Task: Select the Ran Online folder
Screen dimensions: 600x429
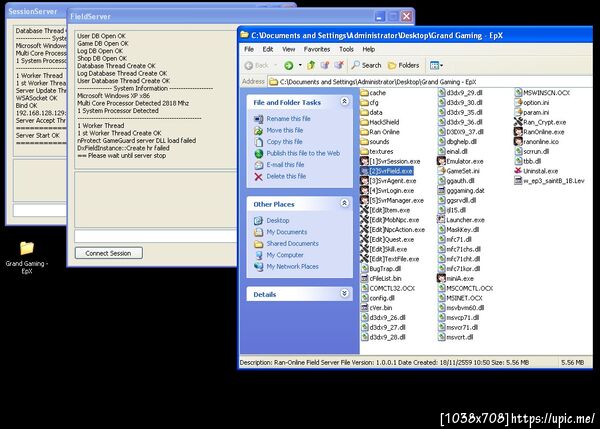Action: click(380, 132)
